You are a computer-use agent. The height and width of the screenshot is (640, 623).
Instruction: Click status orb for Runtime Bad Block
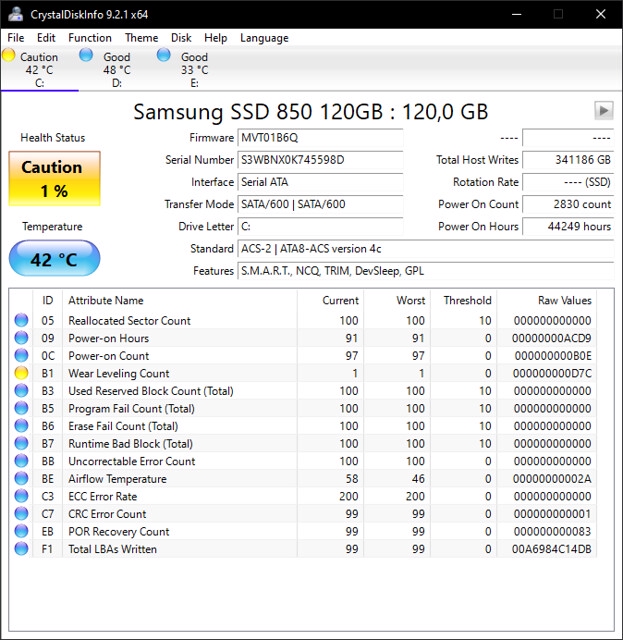(21, 443)
